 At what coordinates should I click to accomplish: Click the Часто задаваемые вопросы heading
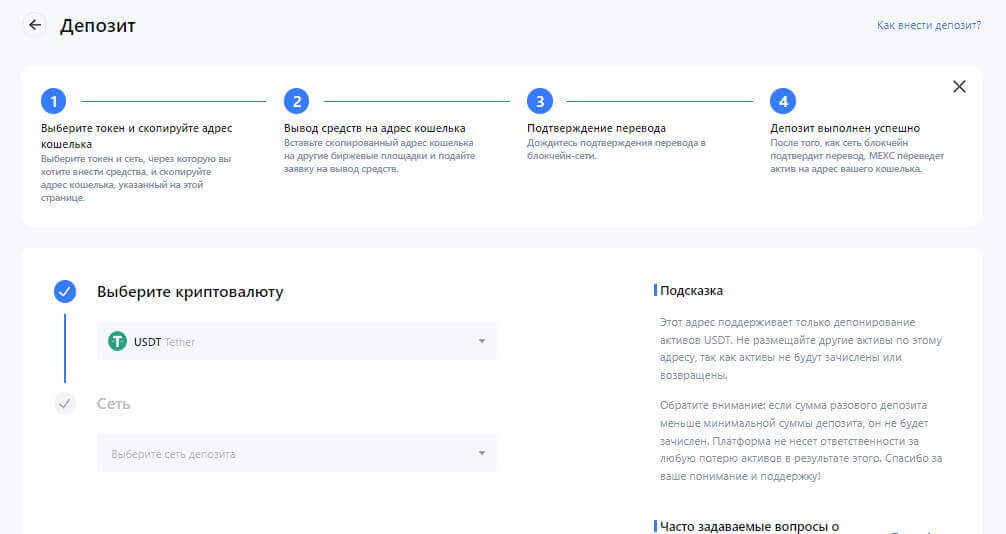pos(749,526)
